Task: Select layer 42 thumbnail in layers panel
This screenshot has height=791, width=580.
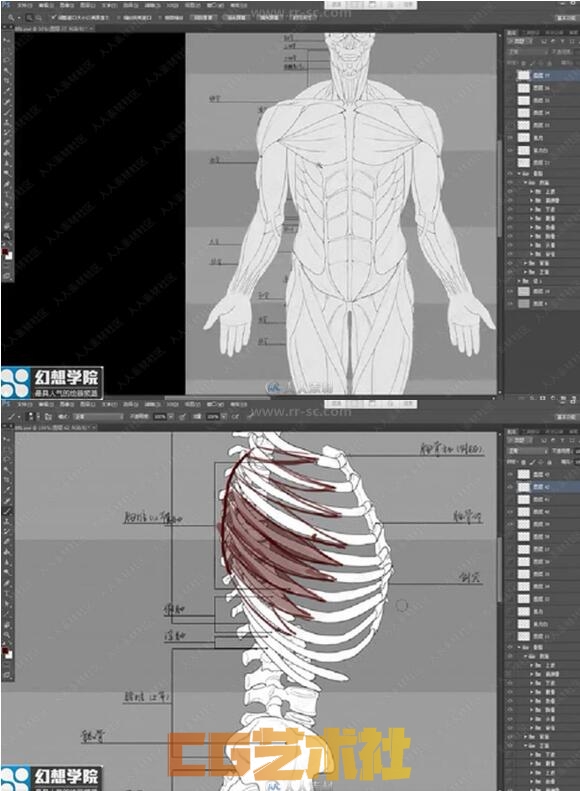Action: tap(524, 487)
